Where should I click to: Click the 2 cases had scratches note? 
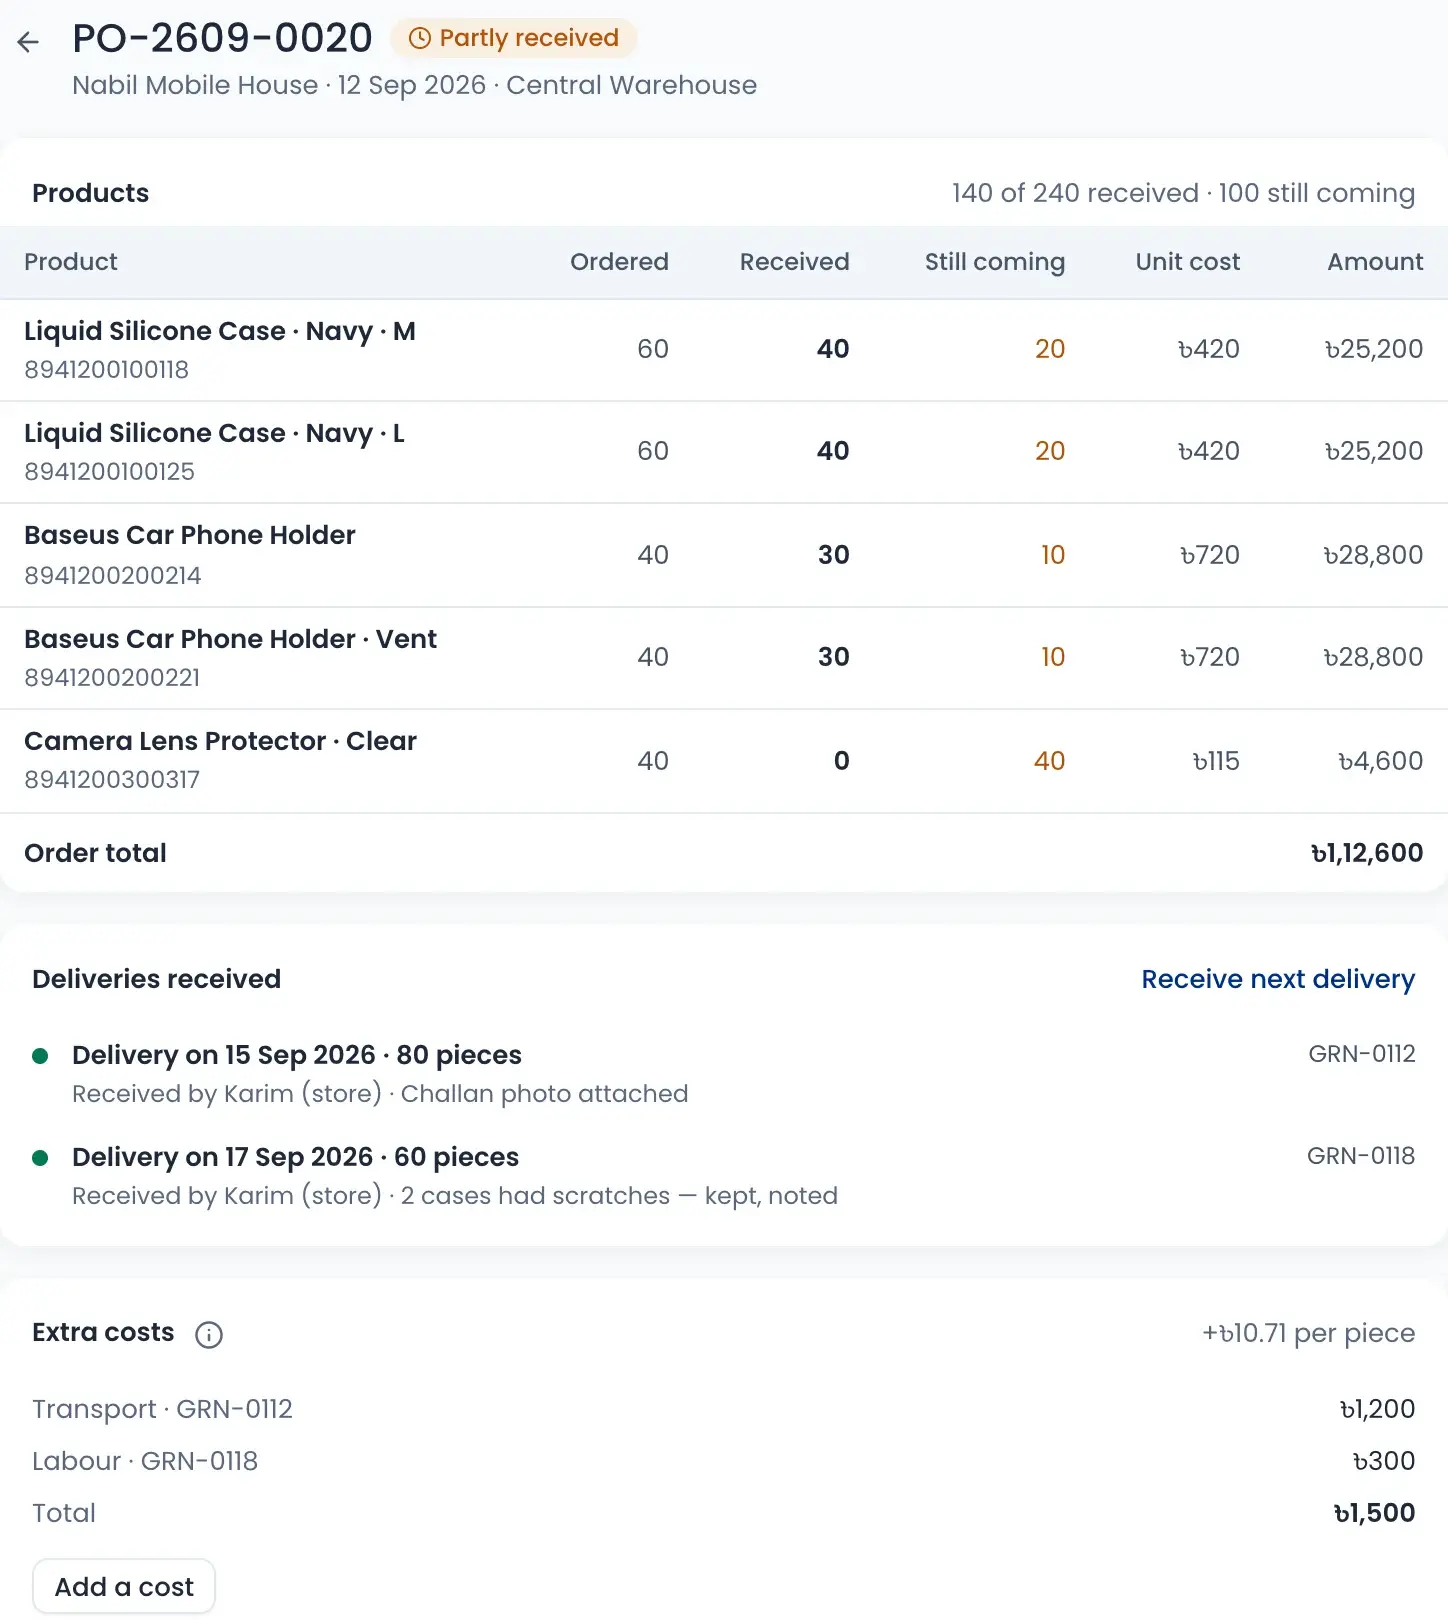point(619,1196)
